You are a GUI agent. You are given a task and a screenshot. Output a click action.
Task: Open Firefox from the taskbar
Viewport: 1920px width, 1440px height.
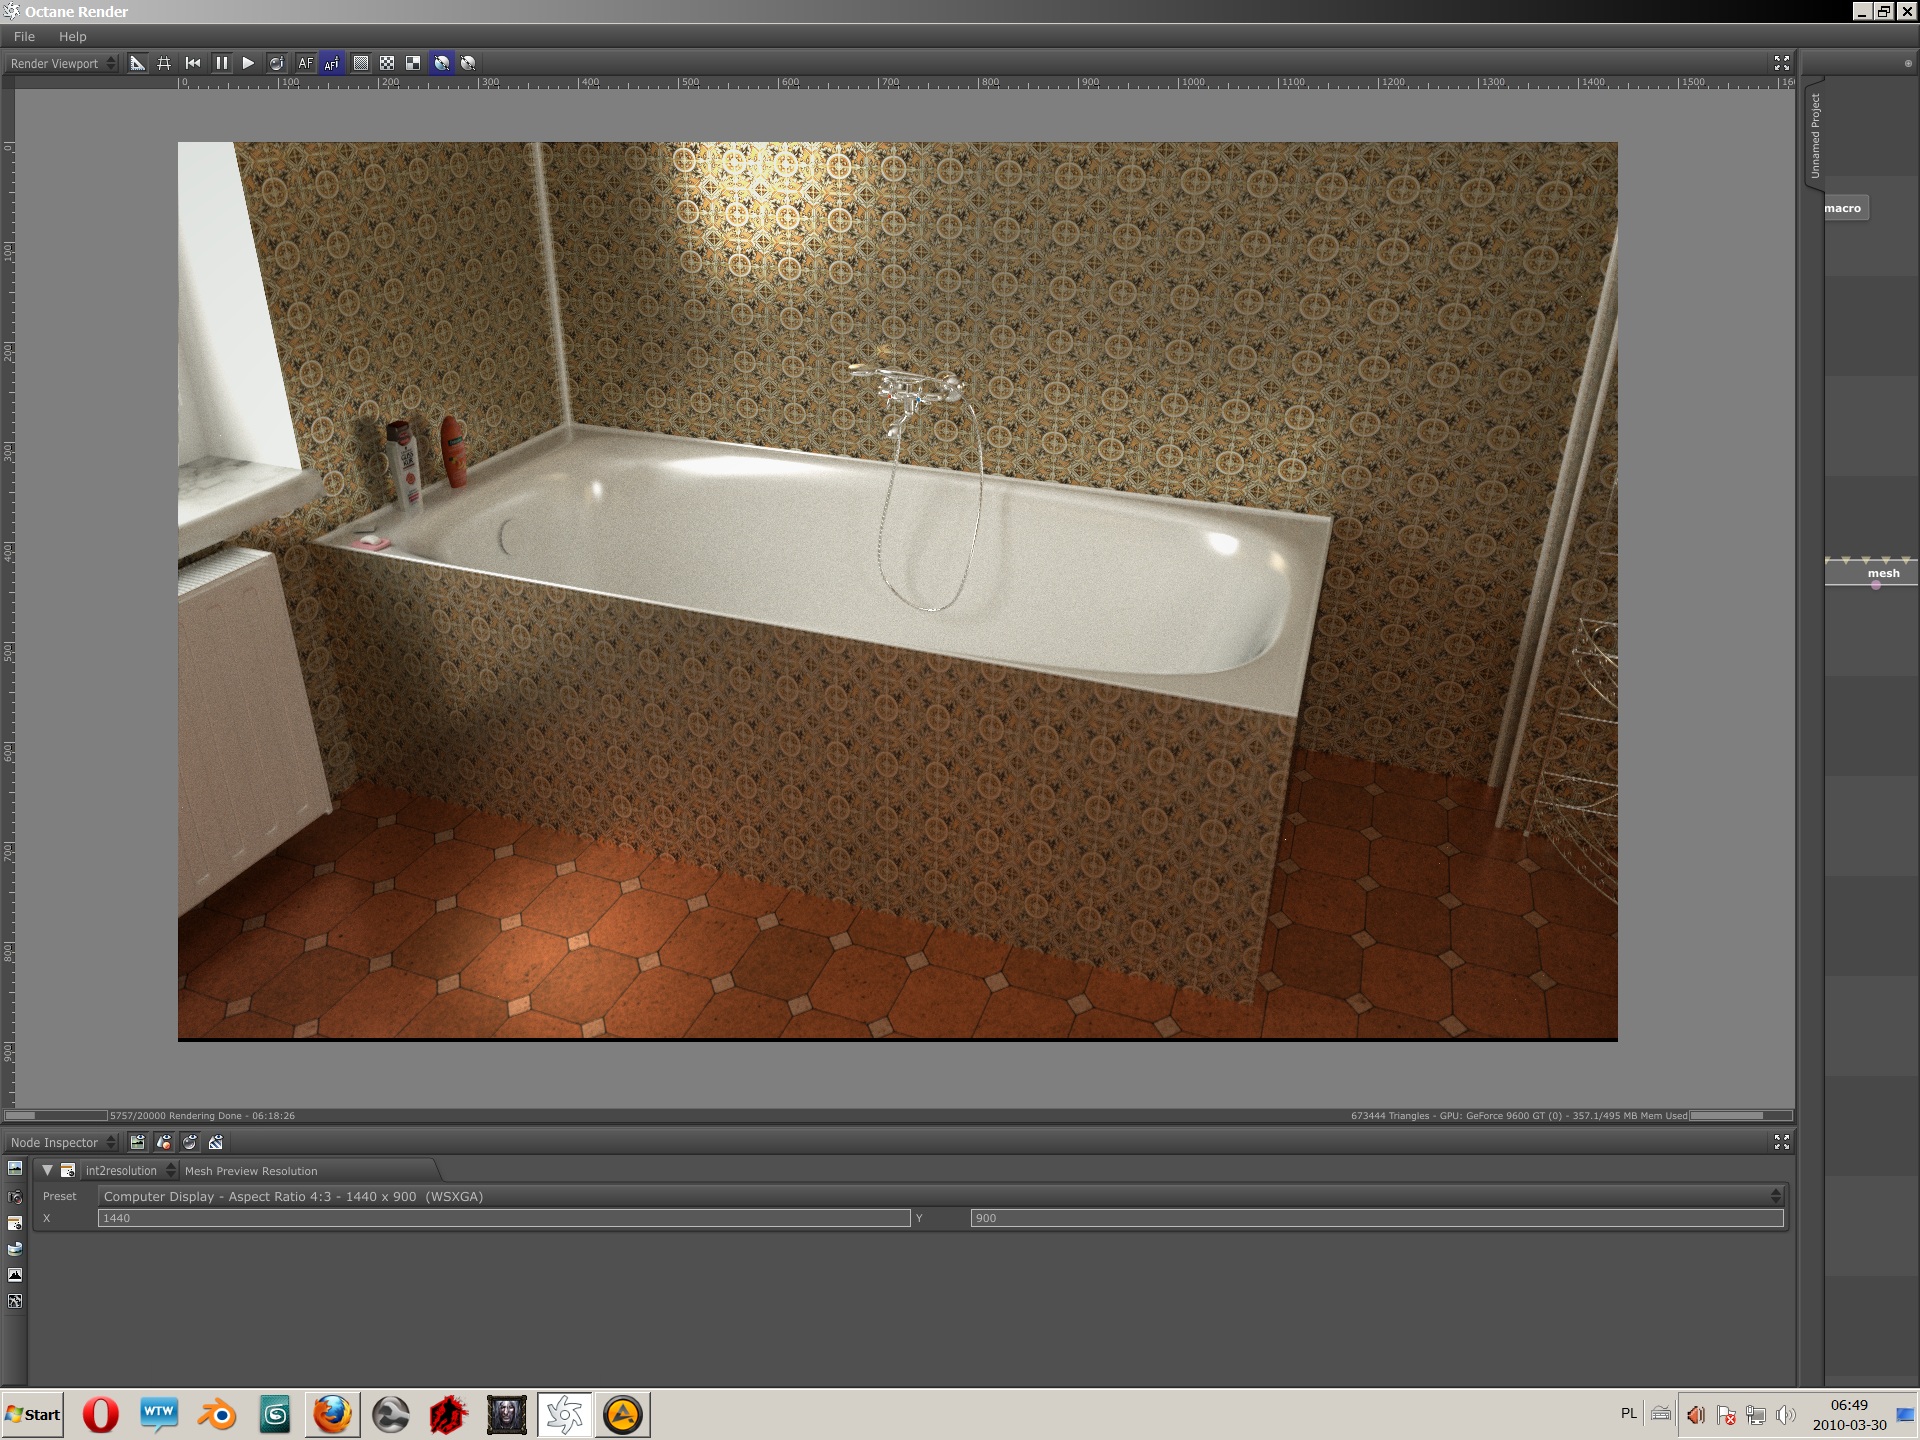click(332, 1414)
